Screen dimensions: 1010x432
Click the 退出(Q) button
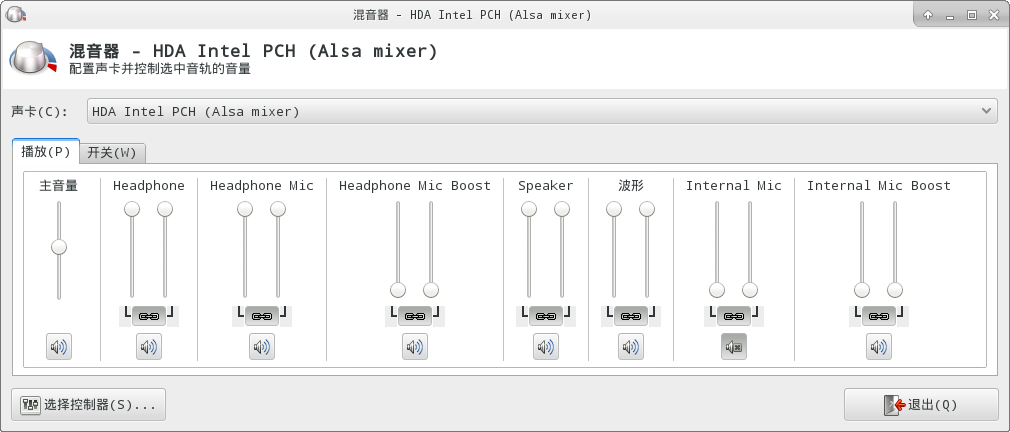click(921, 405)
